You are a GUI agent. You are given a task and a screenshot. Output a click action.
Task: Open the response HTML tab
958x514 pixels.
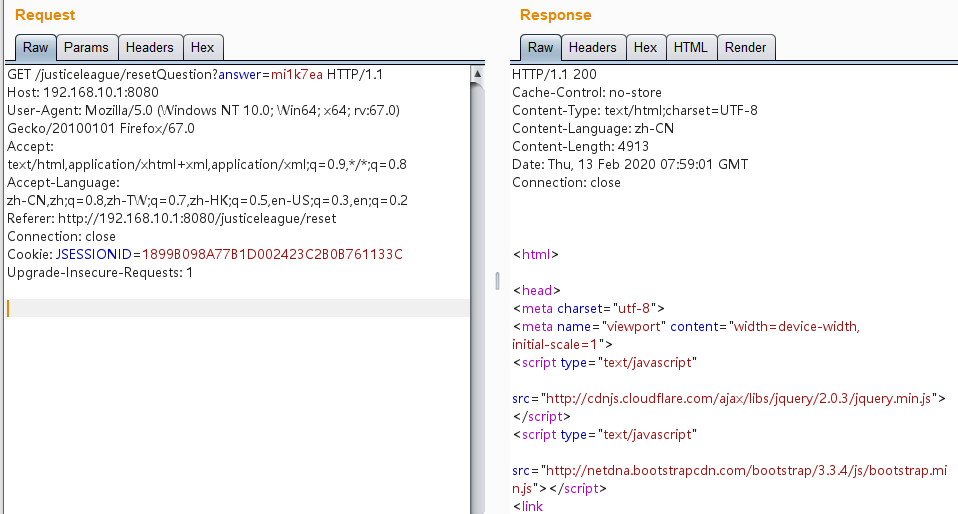pyautogui.click(x=690, y=47)
